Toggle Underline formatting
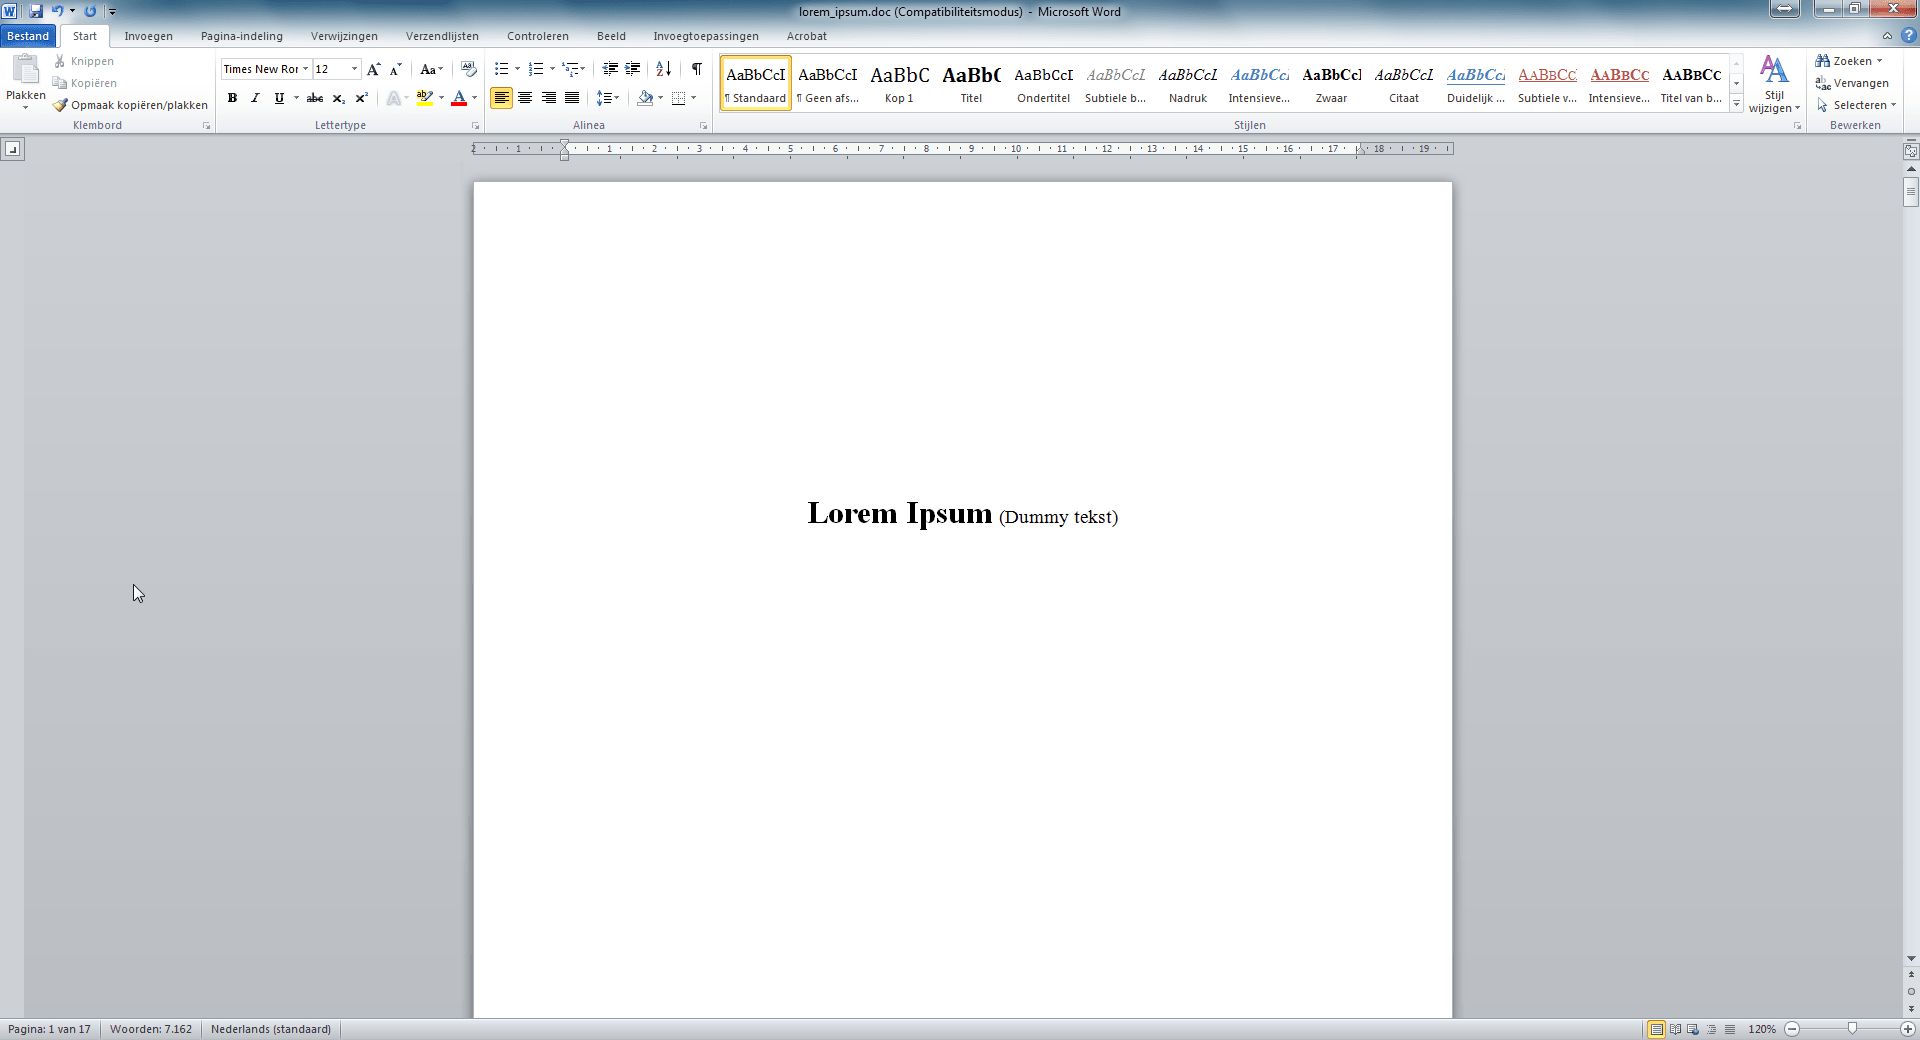The height and width of the screenshot is (1040, 1920). click(279, 98)
